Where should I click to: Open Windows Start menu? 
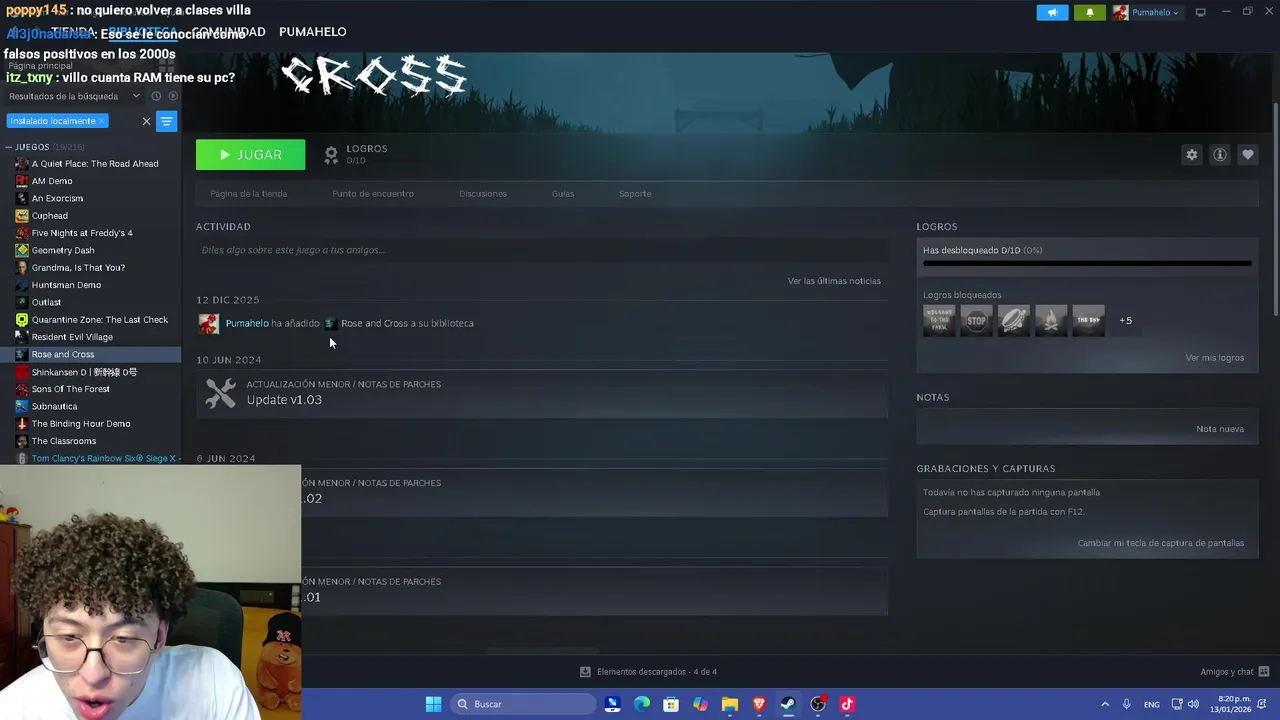433,704
